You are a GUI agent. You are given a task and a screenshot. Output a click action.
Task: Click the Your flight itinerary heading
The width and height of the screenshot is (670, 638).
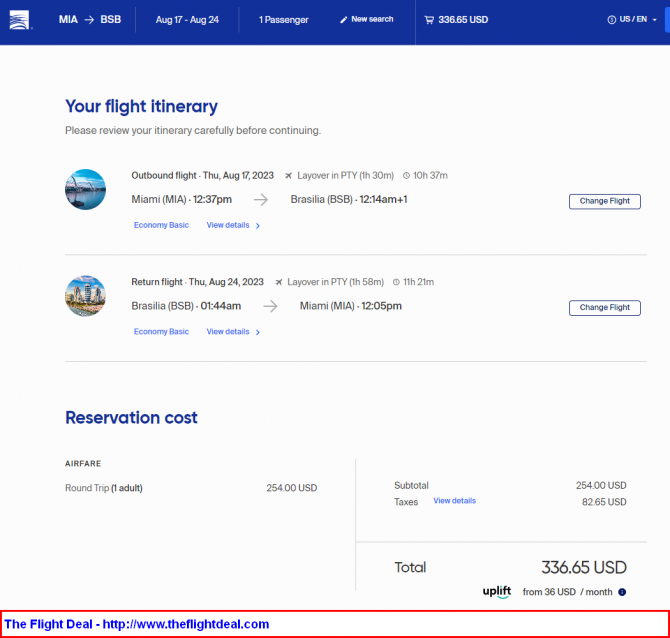coord(141,107)
